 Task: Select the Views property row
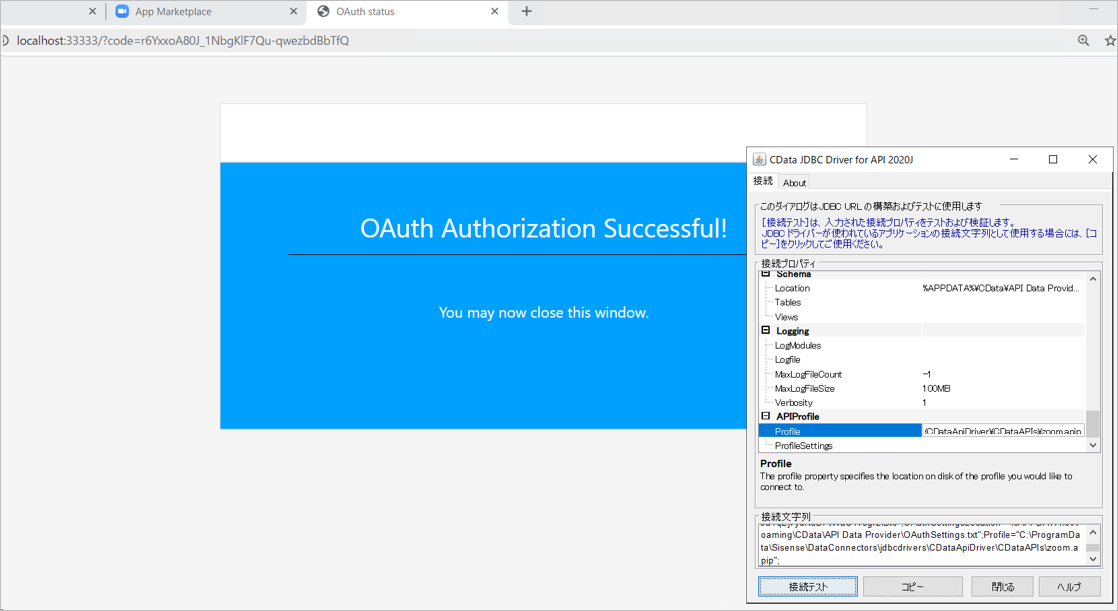[923, 317]
